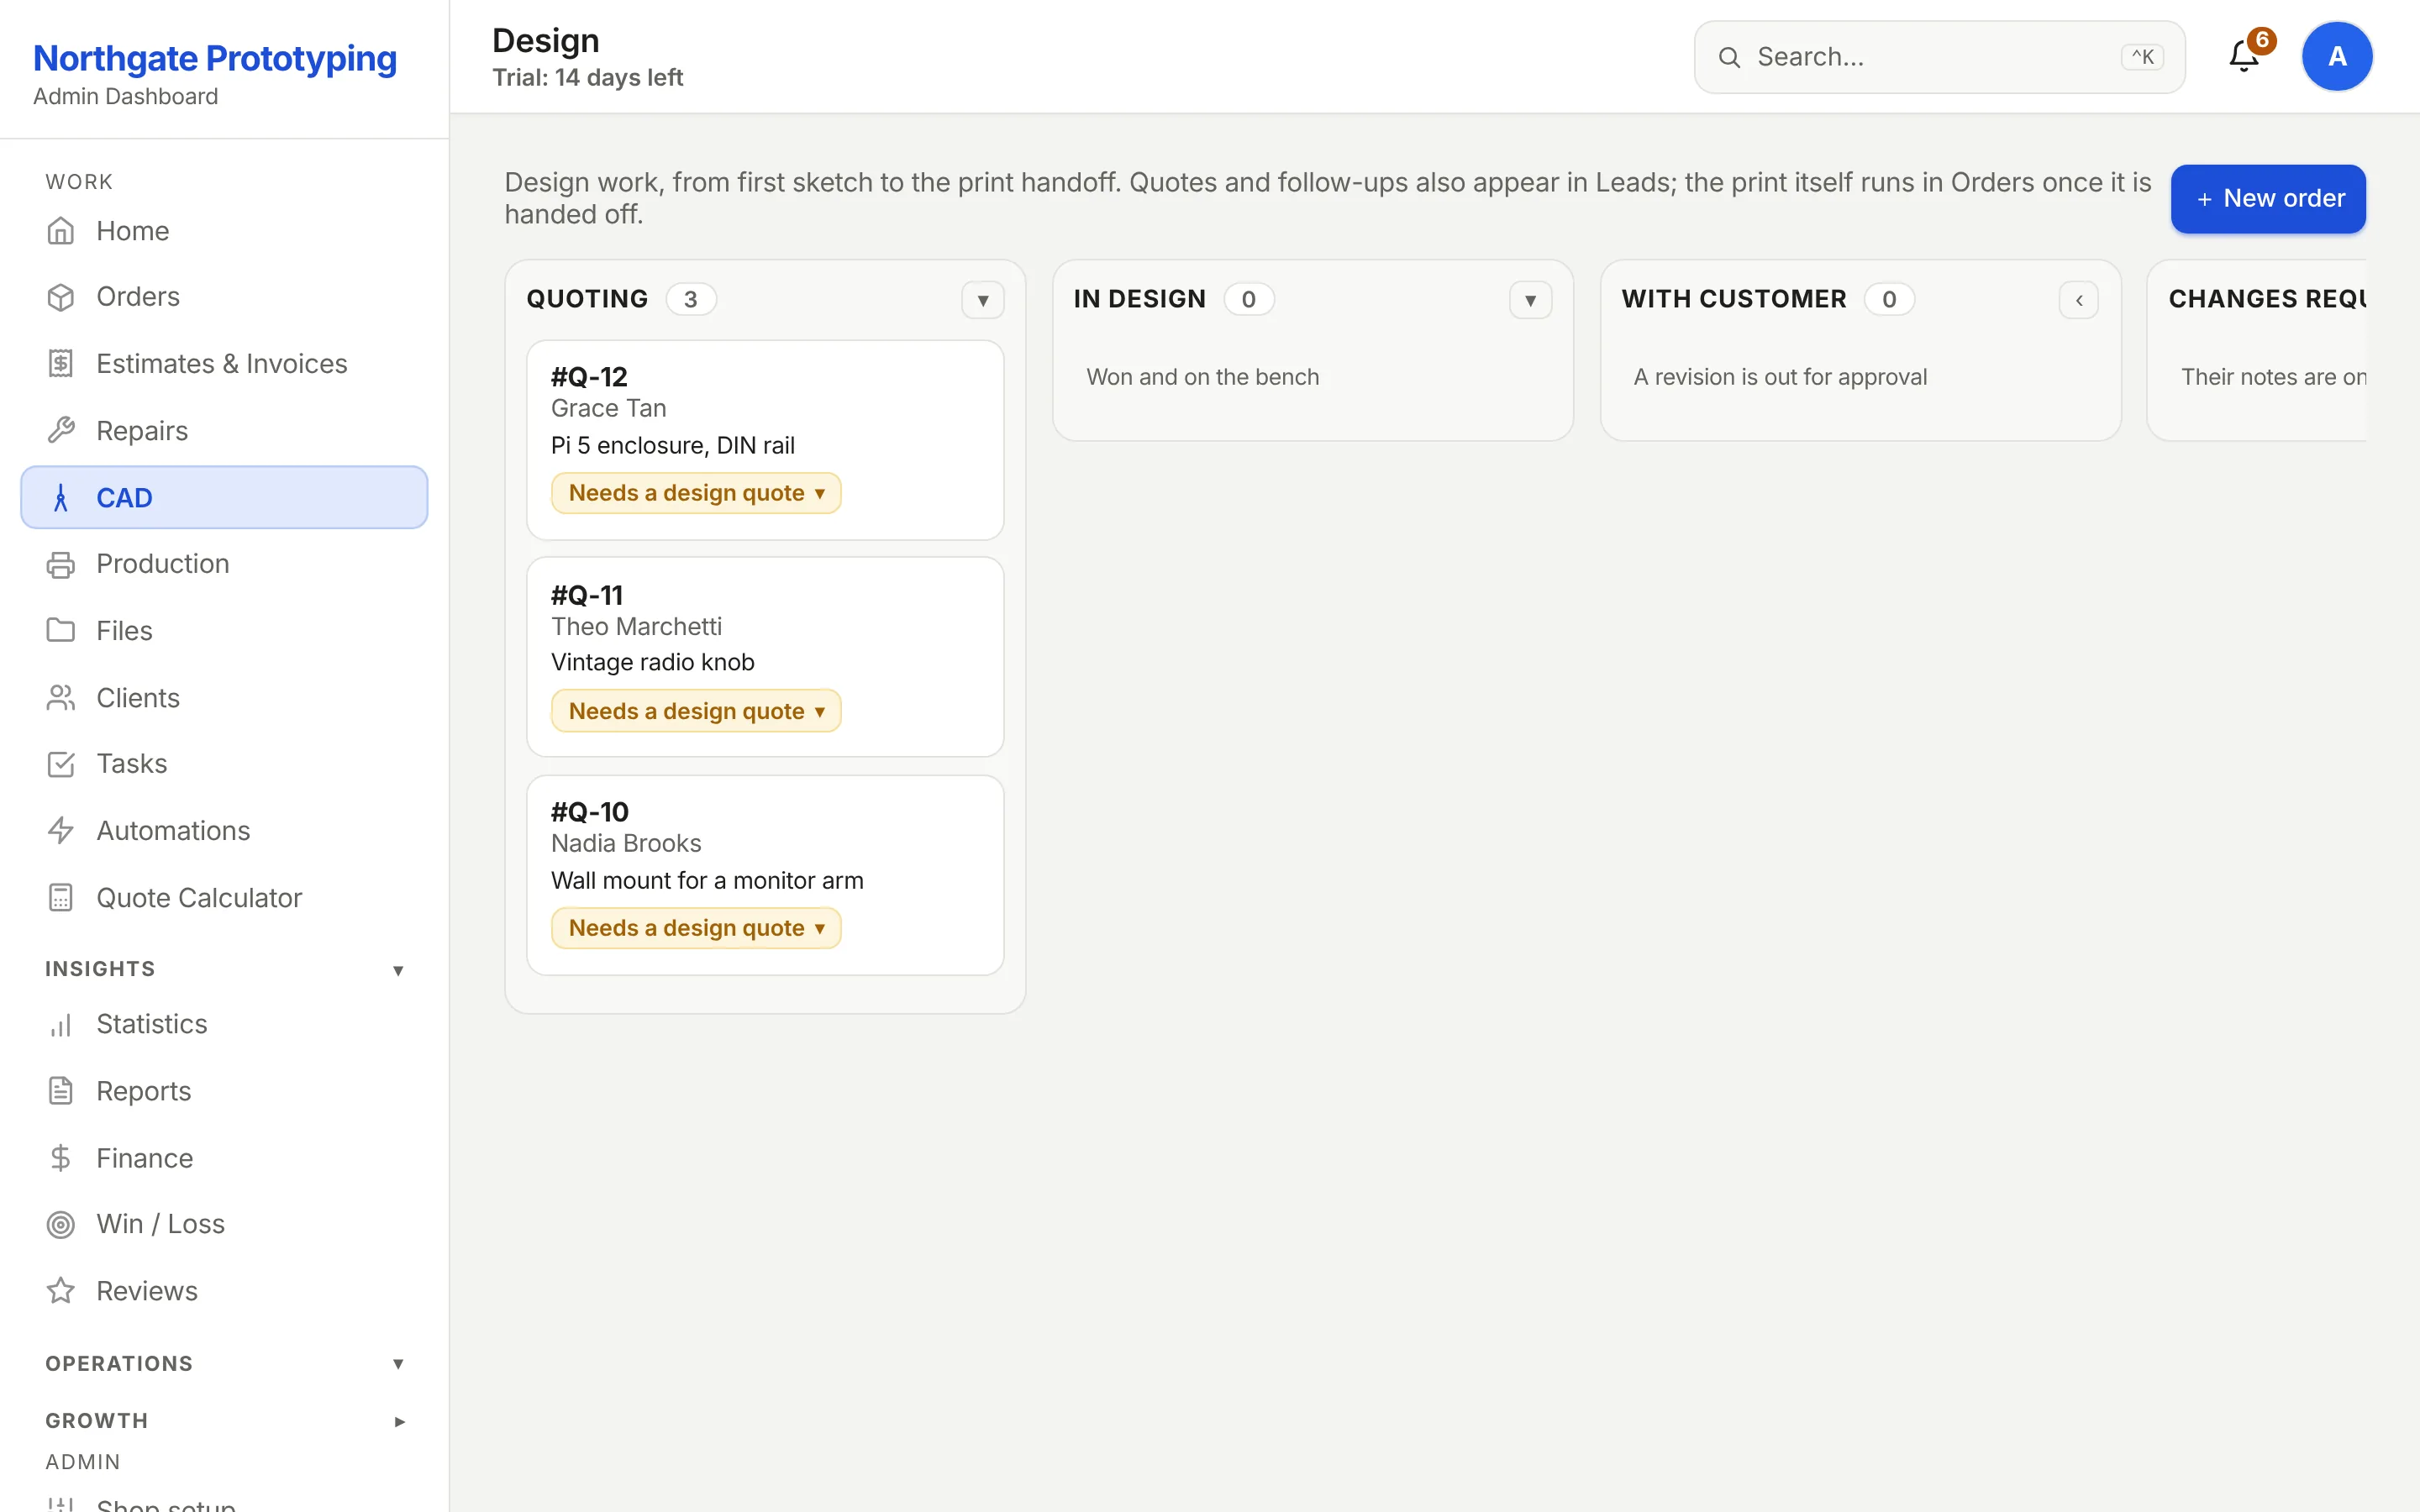Click the Statistics bar chart icon

[x=61, y=1024]
